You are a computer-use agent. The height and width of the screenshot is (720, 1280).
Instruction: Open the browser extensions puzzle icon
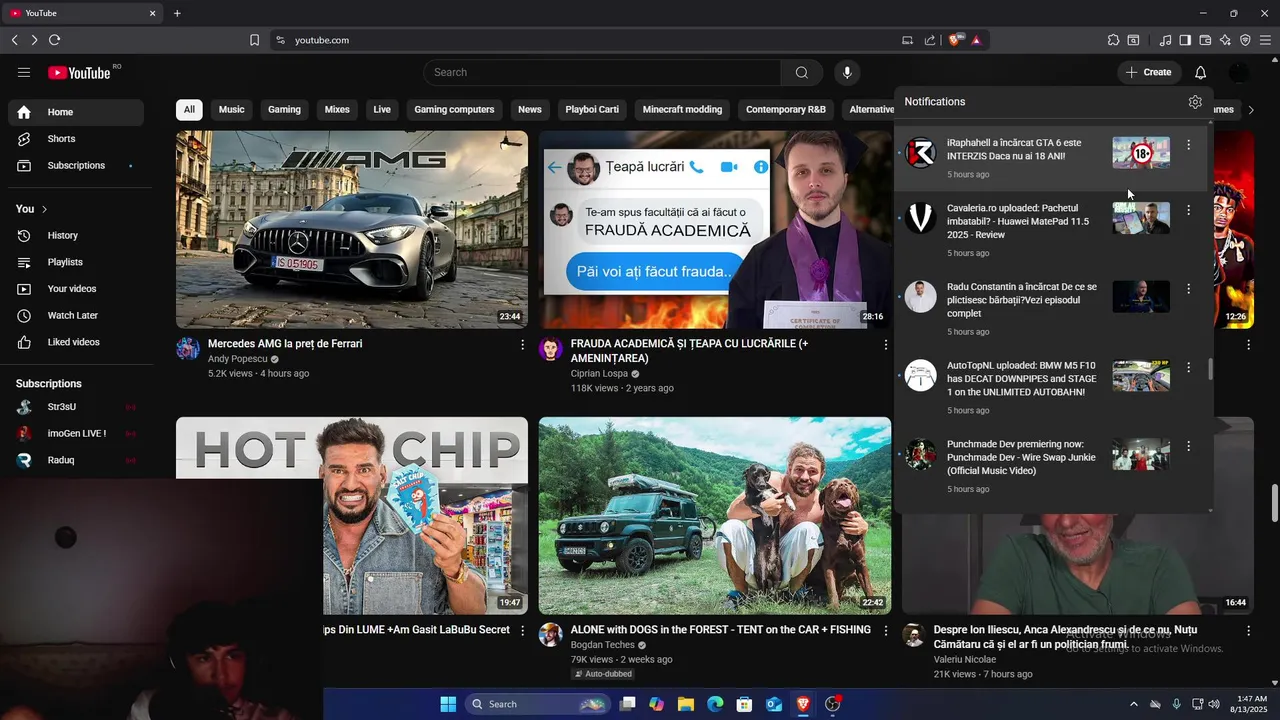point(1113,40)
